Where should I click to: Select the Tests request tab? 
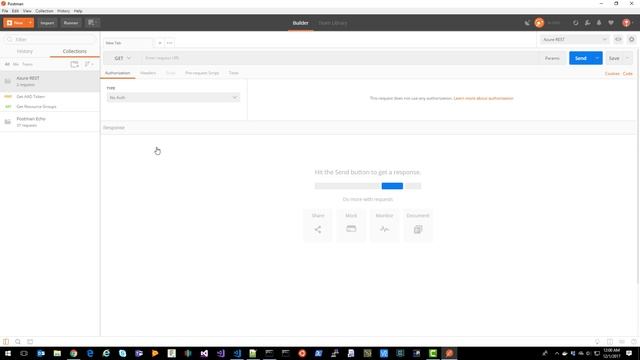tap(233, 73)
